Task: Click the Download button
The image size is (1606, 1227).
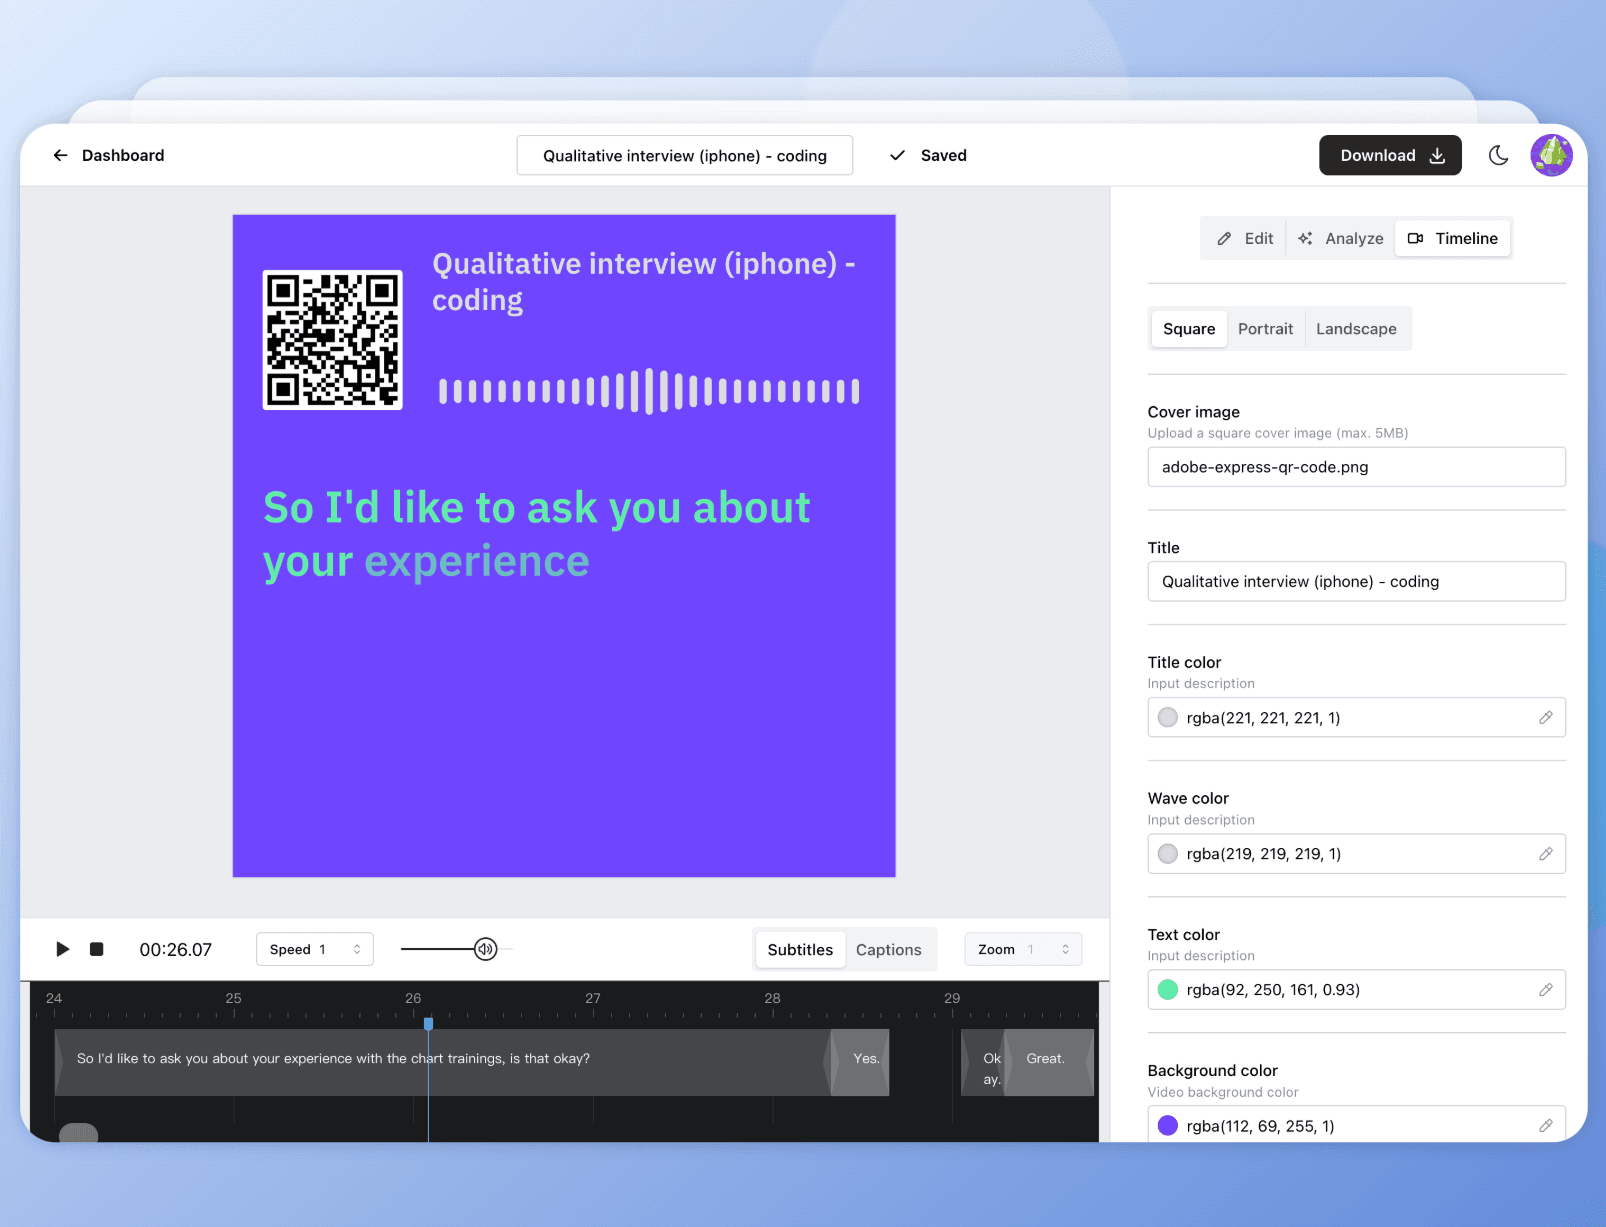Action: (x=1390, y=155)
